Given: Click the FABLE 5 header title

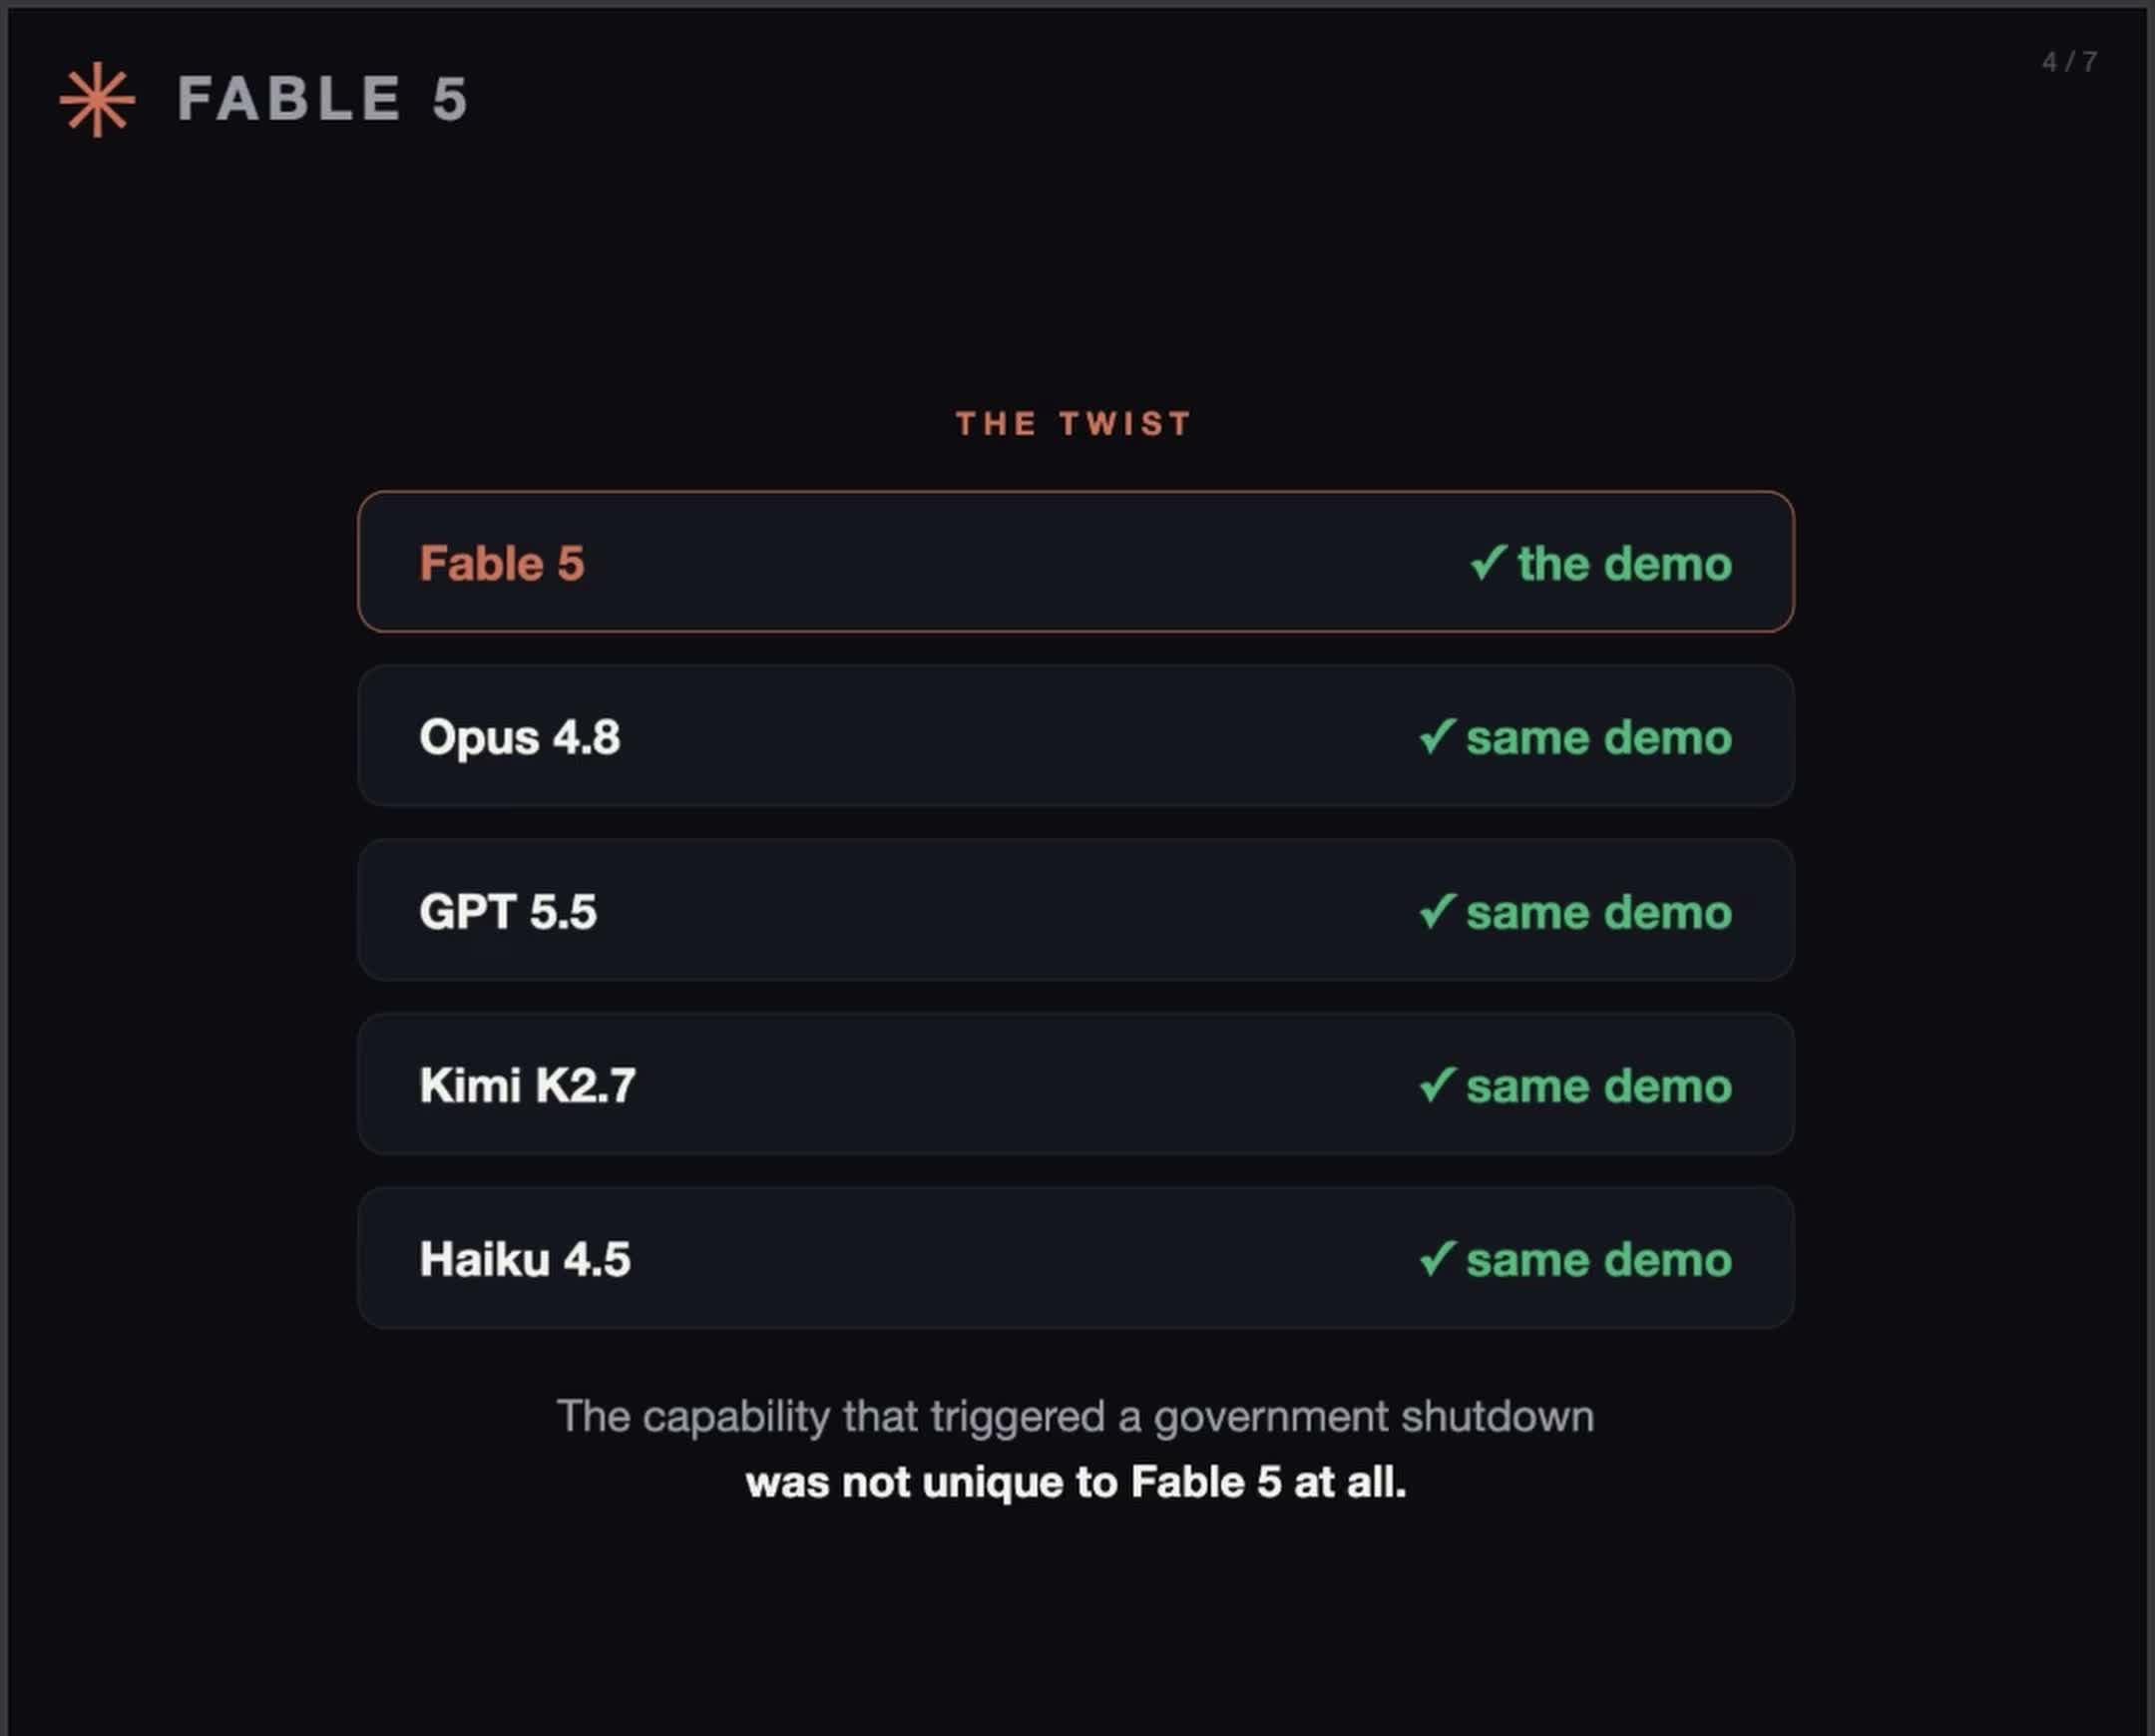Looking at the screenshot, I should tap(322, 99).
